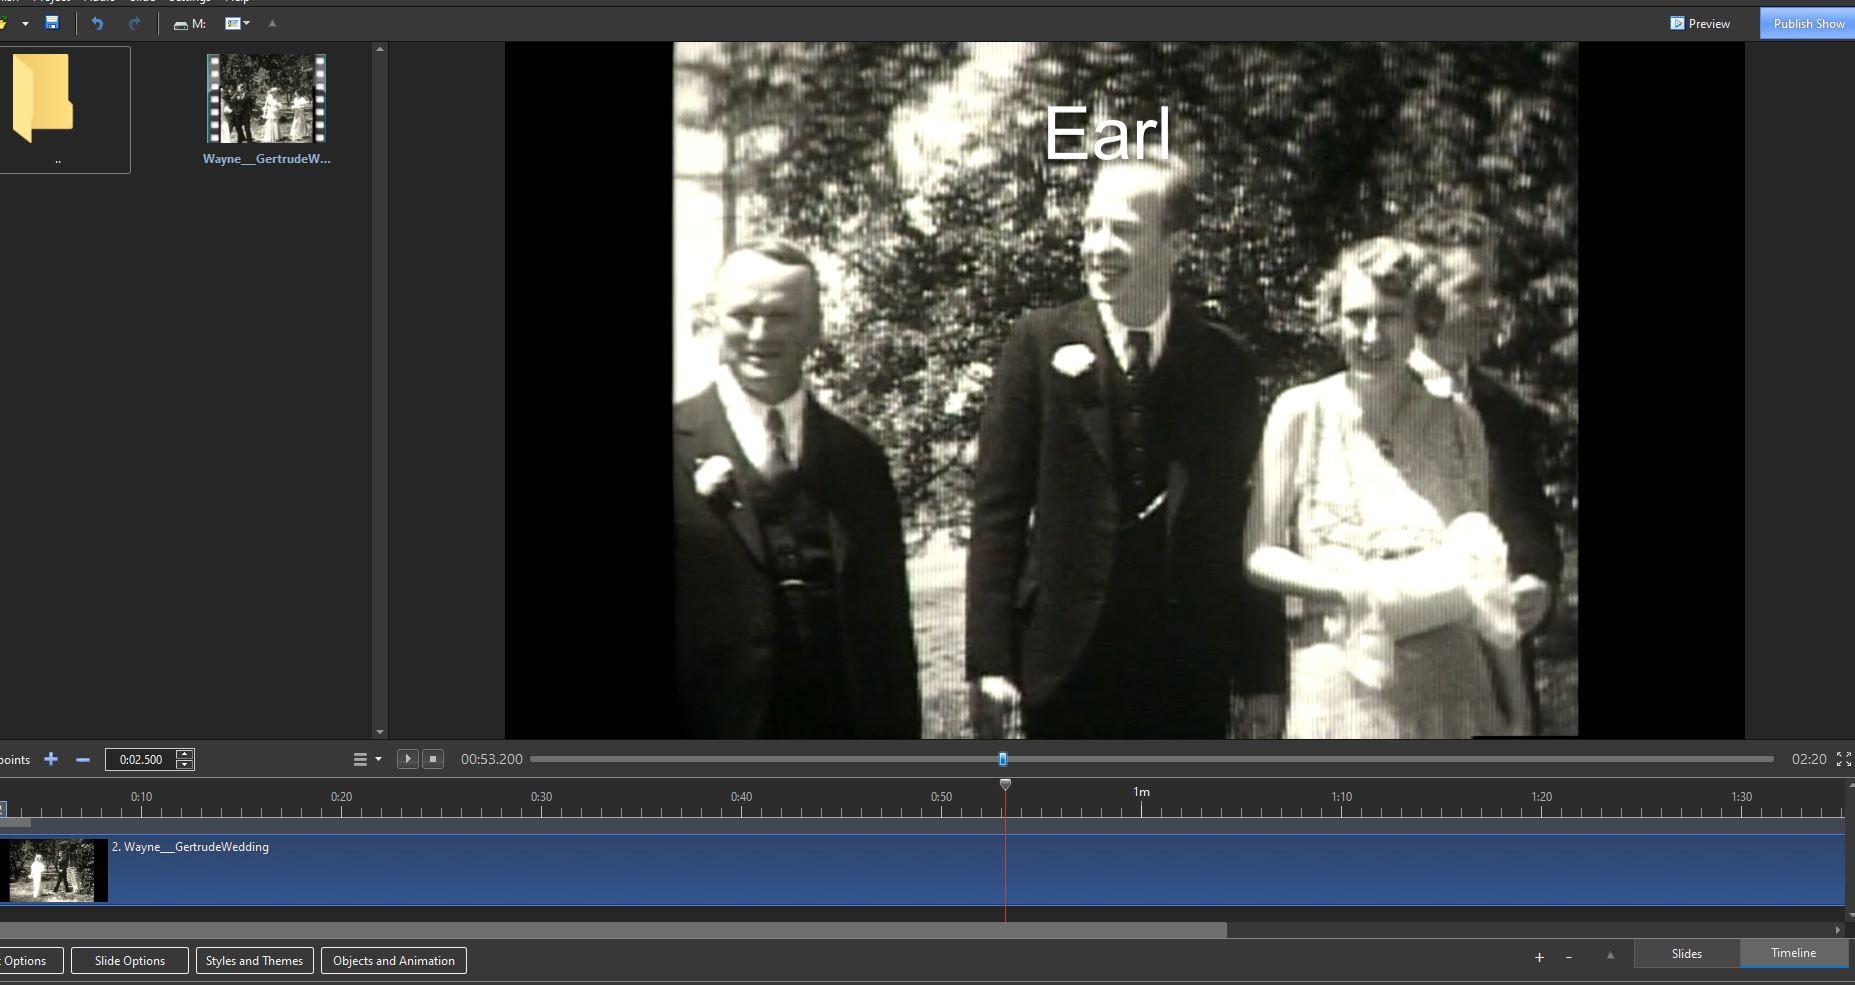
Task: Click the playback position slider handle
Action: point(1003,759)
